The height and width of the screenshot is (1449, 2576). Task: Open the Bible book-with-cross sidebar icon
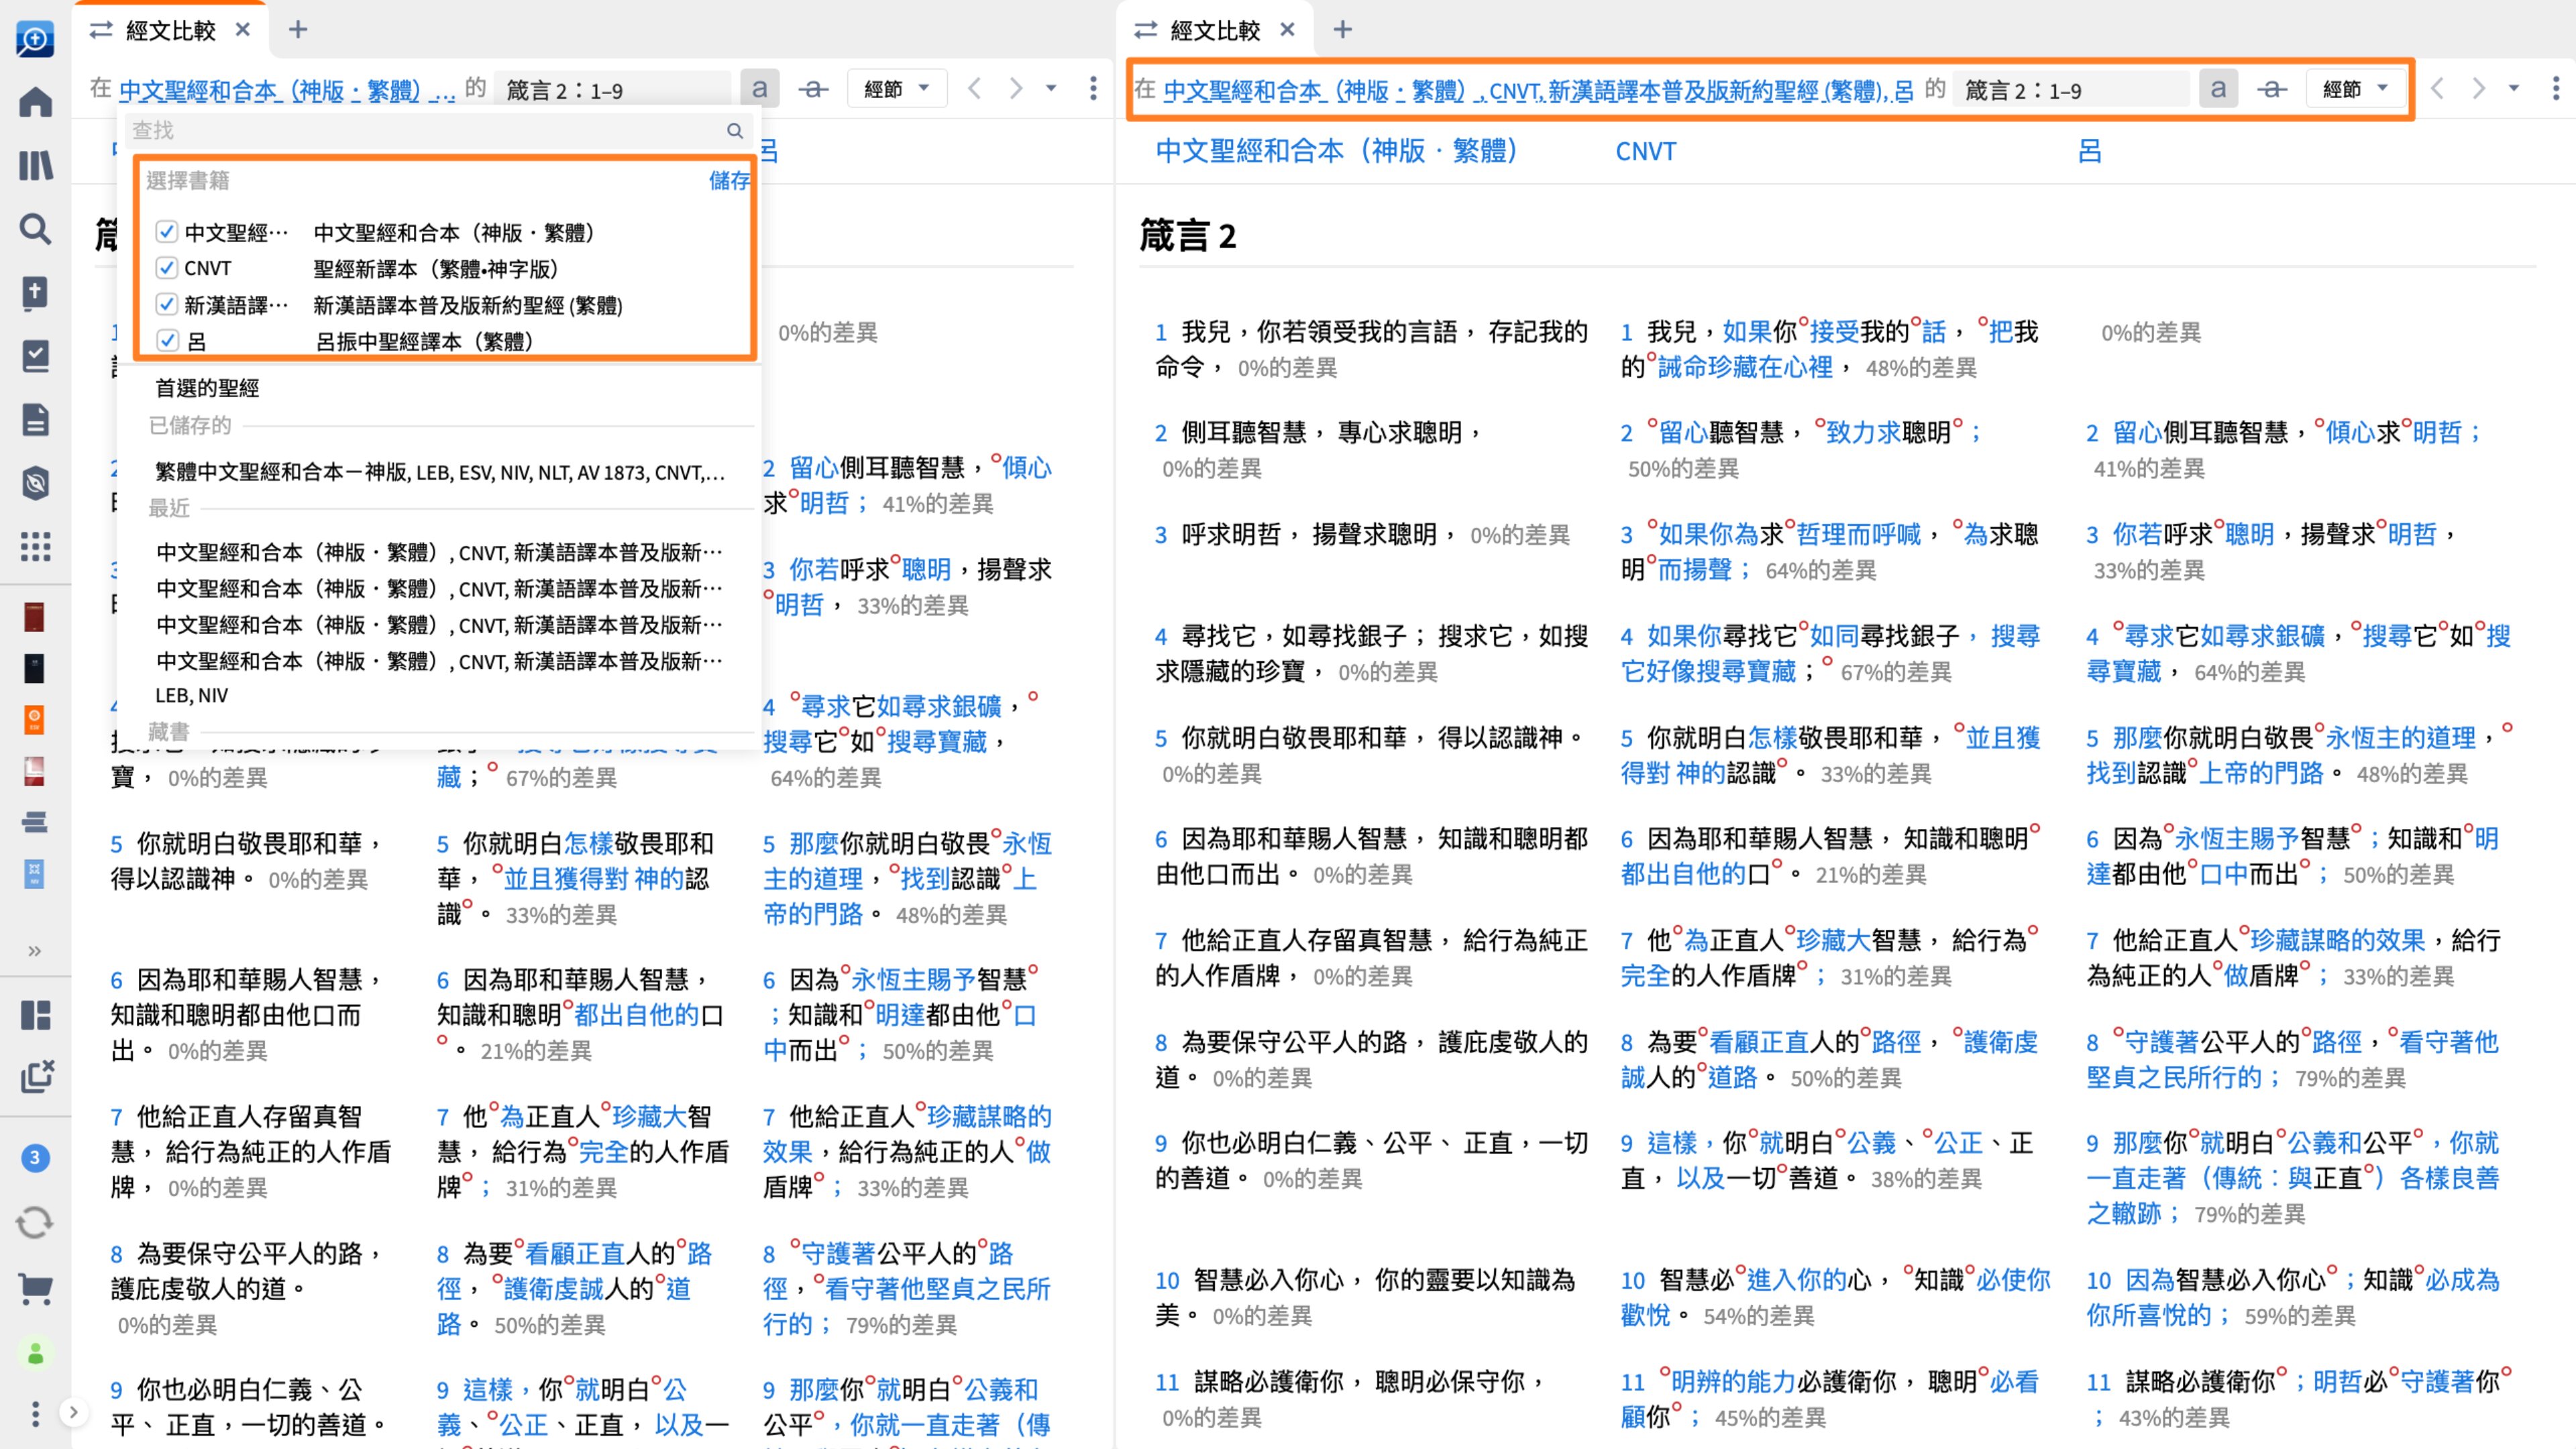tap(36, 292)
